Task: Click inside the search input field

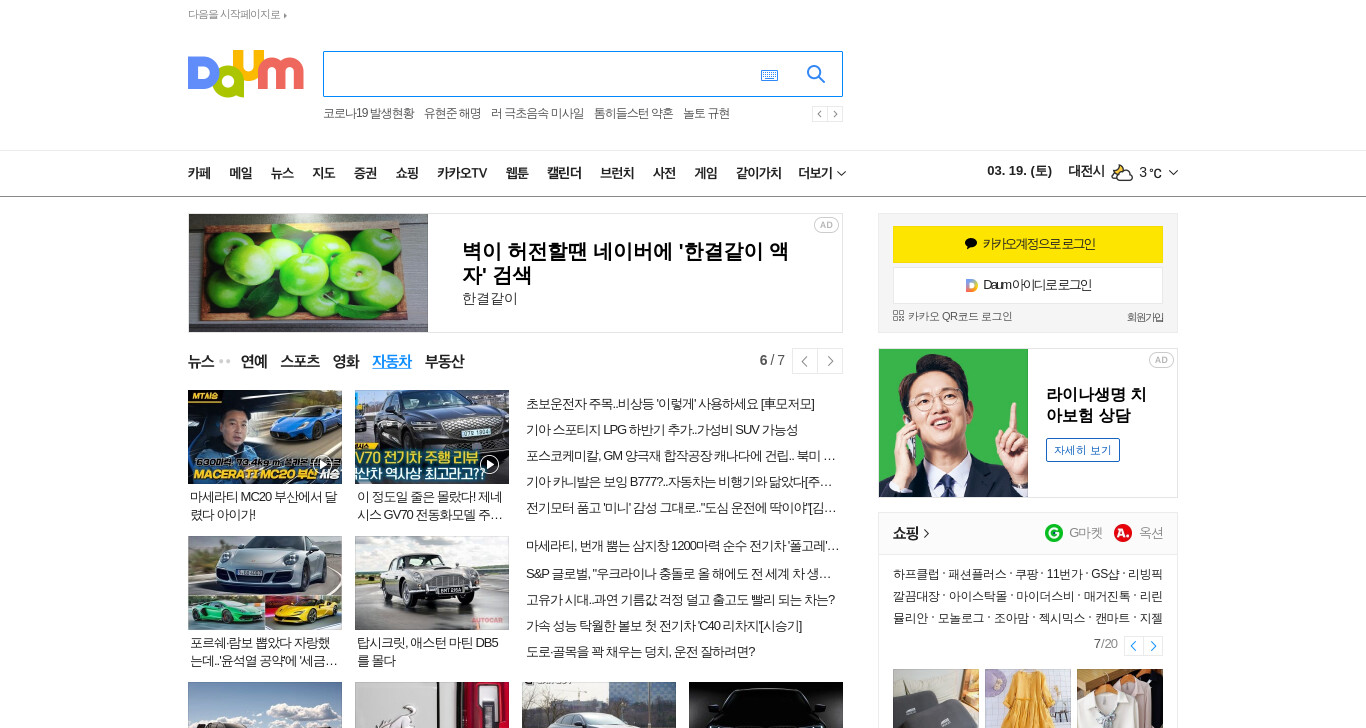Action: coord(540,74)
